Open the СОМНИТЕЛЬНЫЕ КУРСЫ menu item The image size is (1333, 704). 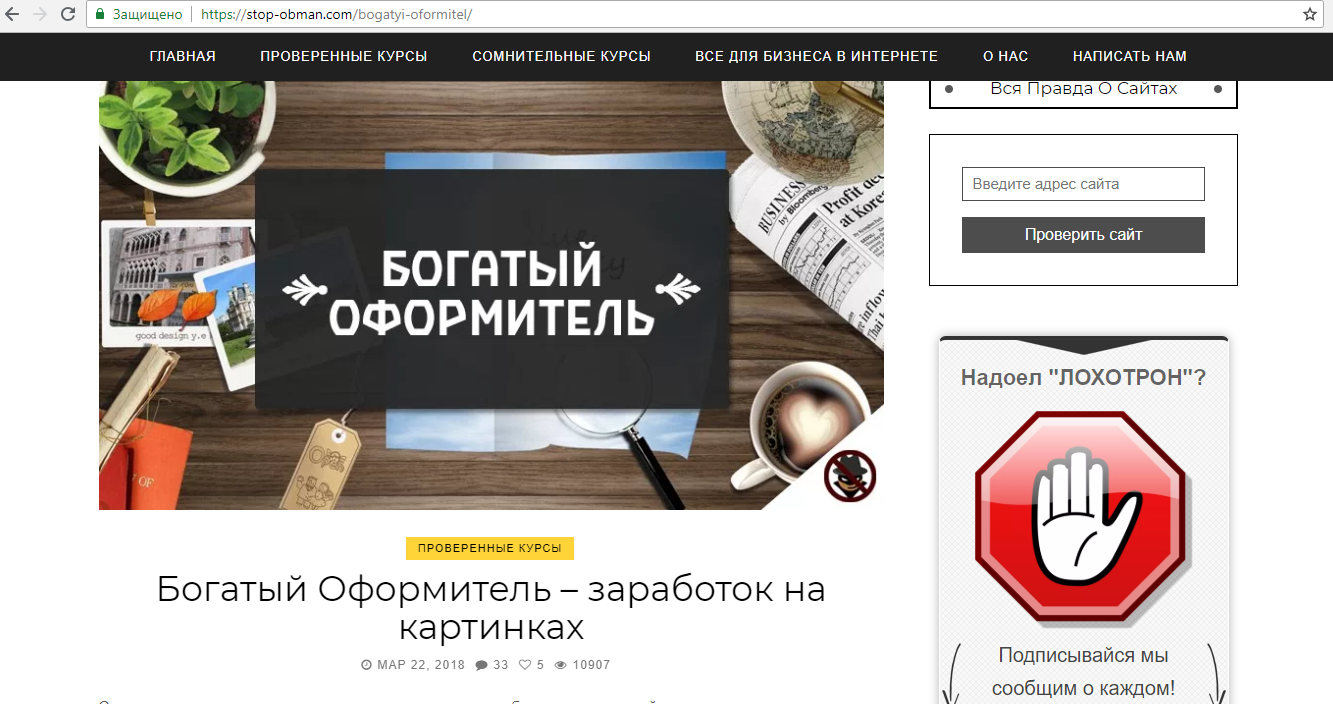pos(563,56)
